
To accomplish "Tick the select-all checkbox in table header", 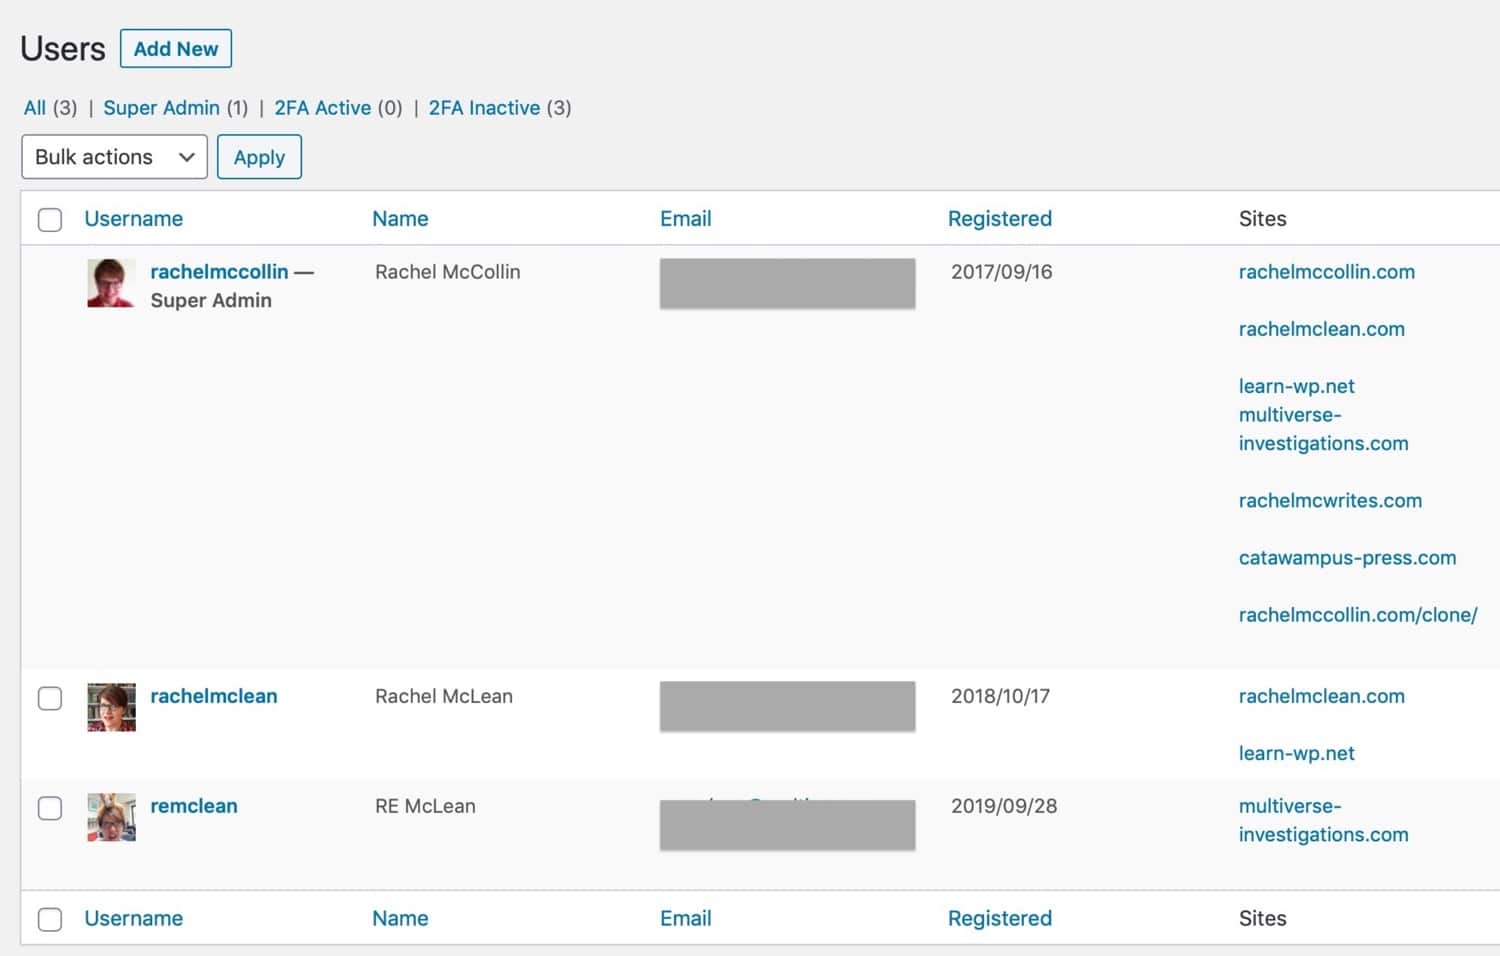I will 50,220.
